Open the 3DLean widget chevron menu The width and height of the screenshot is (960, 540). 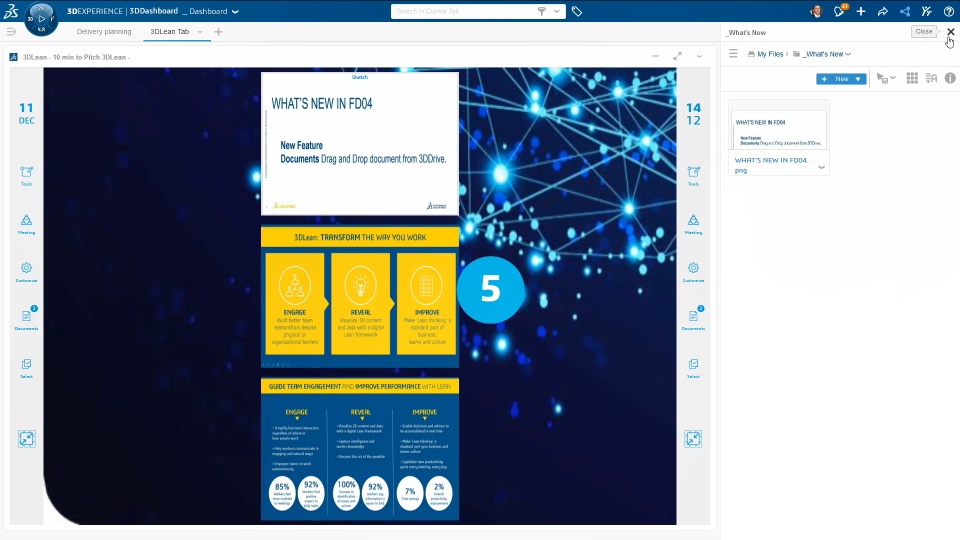pyautogui.click(x=699, y=56)
